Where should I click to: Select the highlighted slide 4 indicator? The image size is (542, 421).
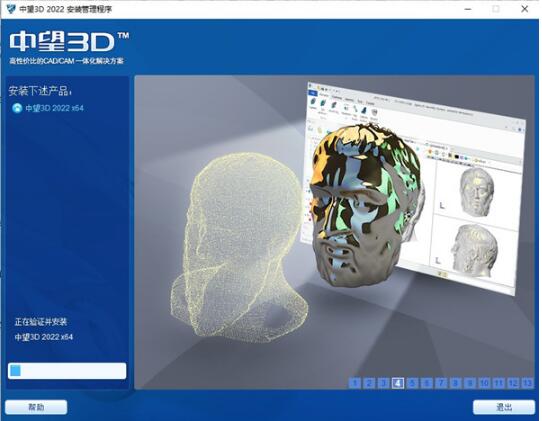(x=398, y=383)
